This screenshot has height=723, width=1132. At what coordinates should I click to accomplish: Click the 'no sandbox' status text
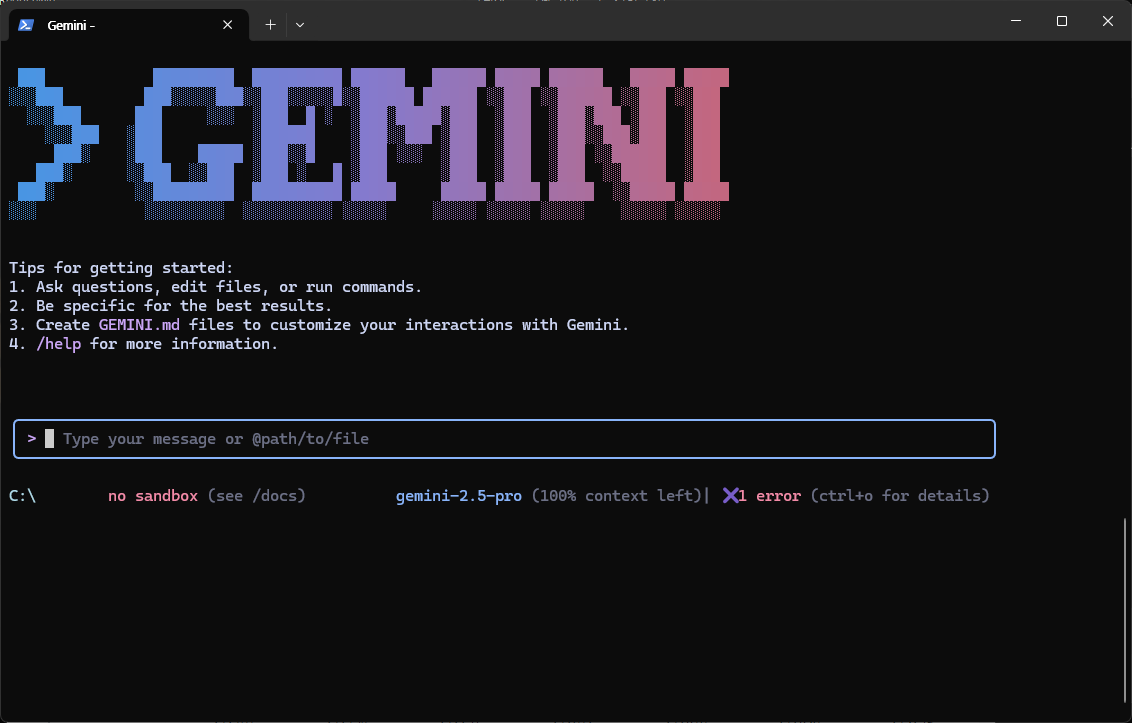point(153,495)
